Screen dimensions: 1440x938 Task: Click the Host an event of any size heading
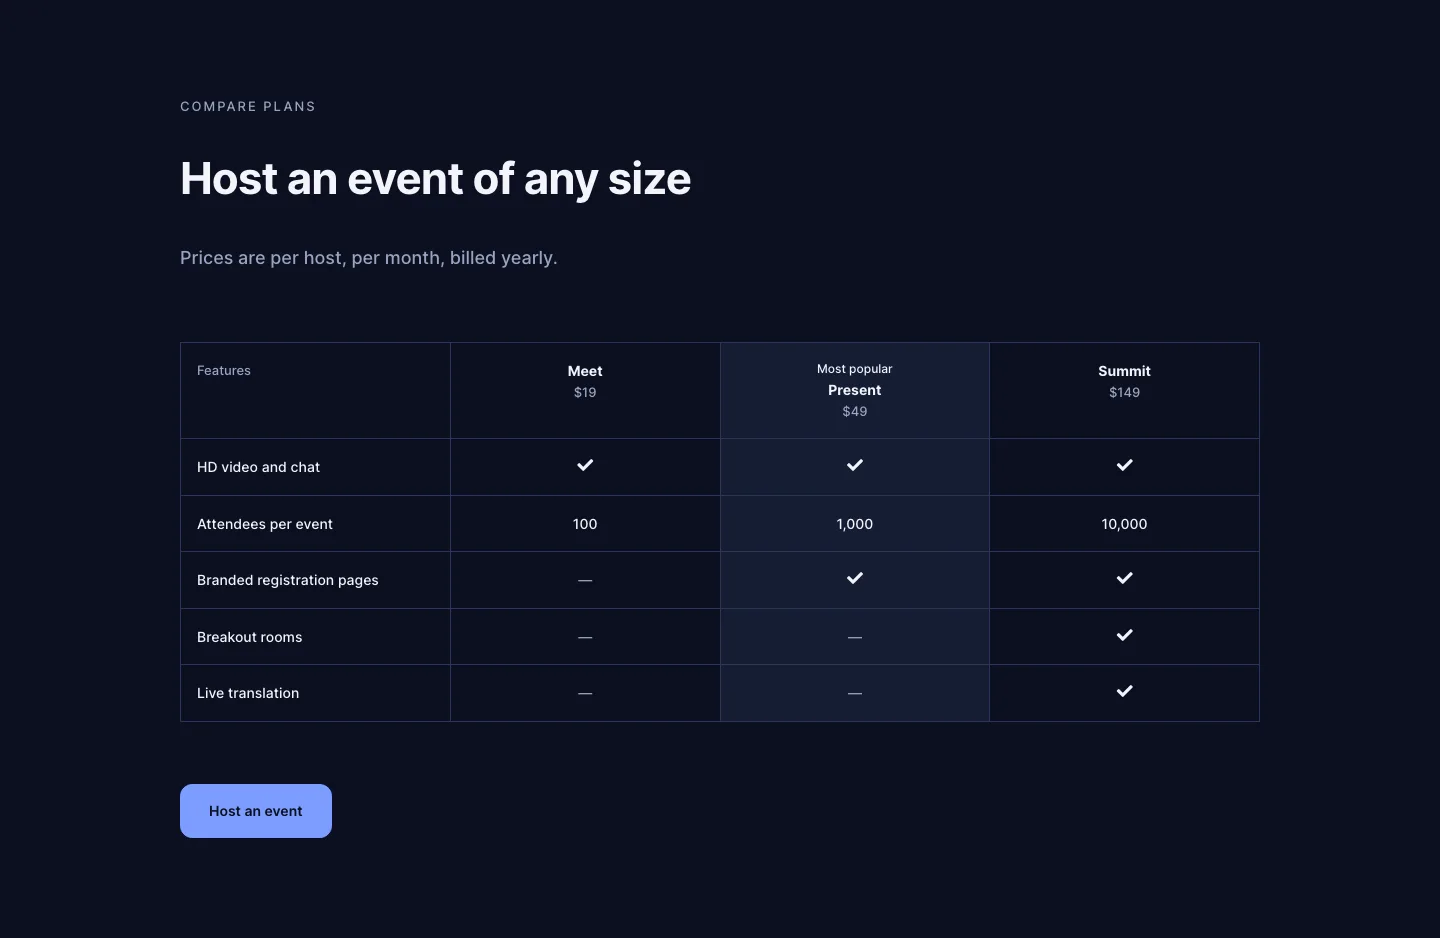click(x=436, y=180)
